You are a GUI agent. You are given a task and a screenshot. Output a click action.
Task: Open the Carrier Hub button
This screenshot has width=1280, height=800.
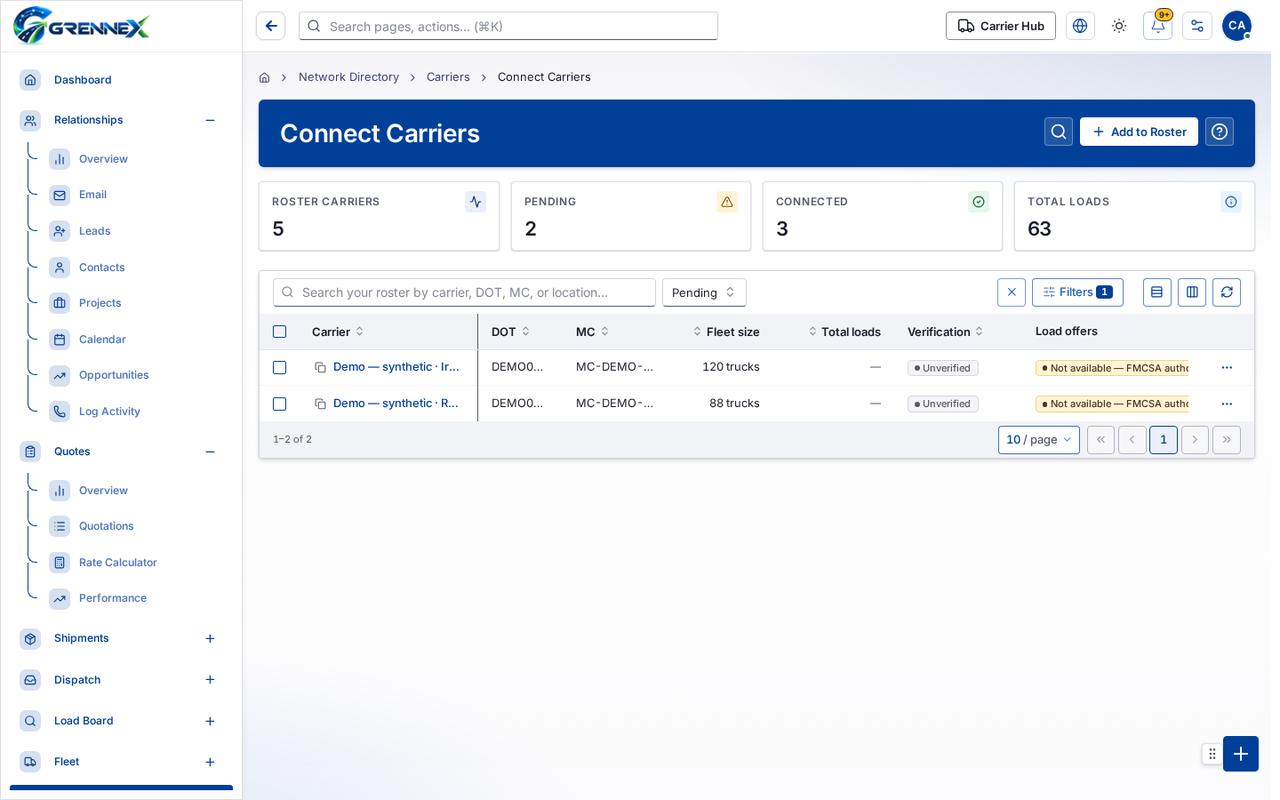click(1001, 26)
